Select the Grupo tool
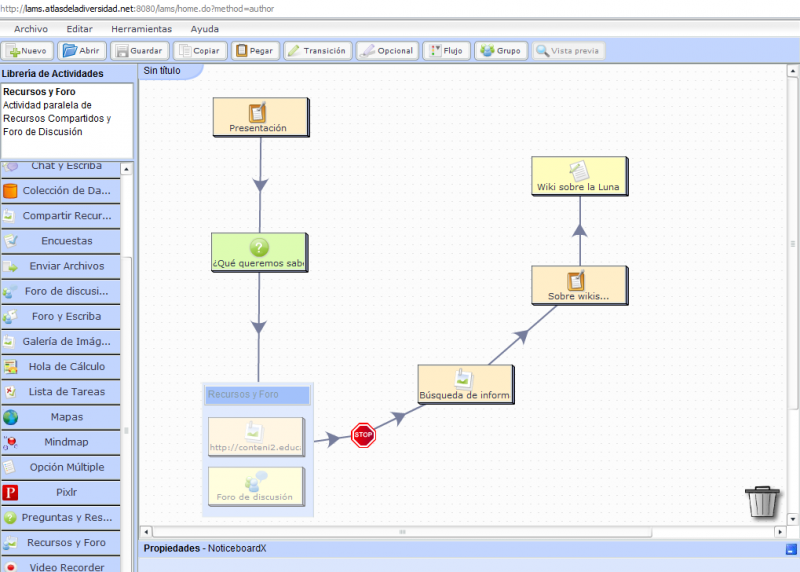 [x=501, y=51]
